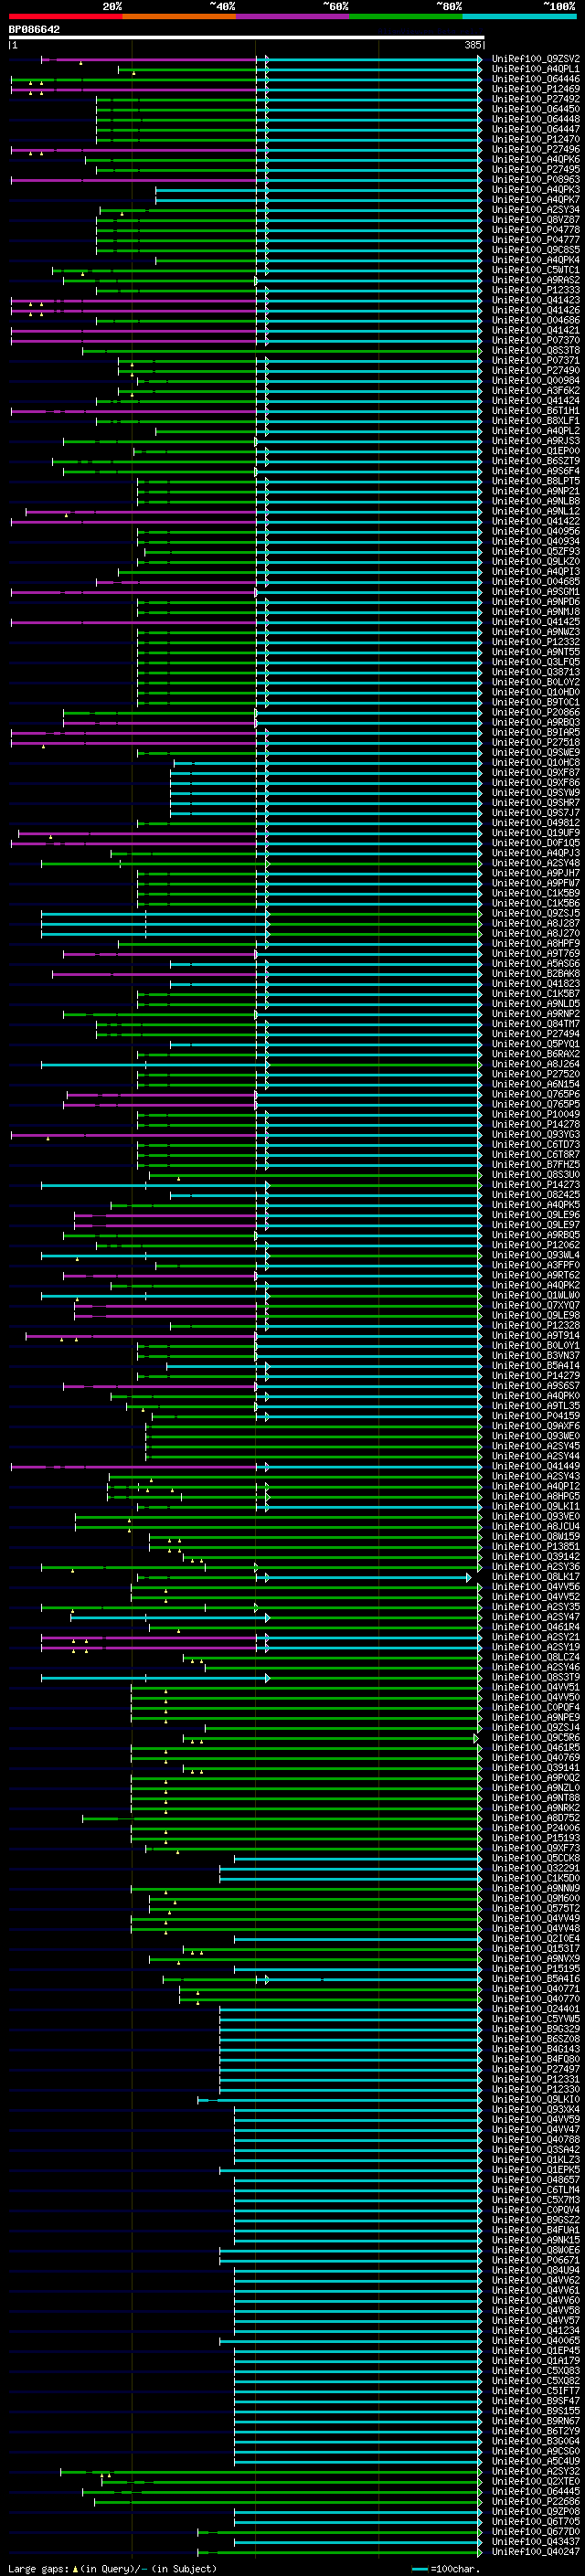The height and width of the screenshot is (2576, 585).
Task: Open hit UniRef100_P12333
Action: (x=536, y=291)
